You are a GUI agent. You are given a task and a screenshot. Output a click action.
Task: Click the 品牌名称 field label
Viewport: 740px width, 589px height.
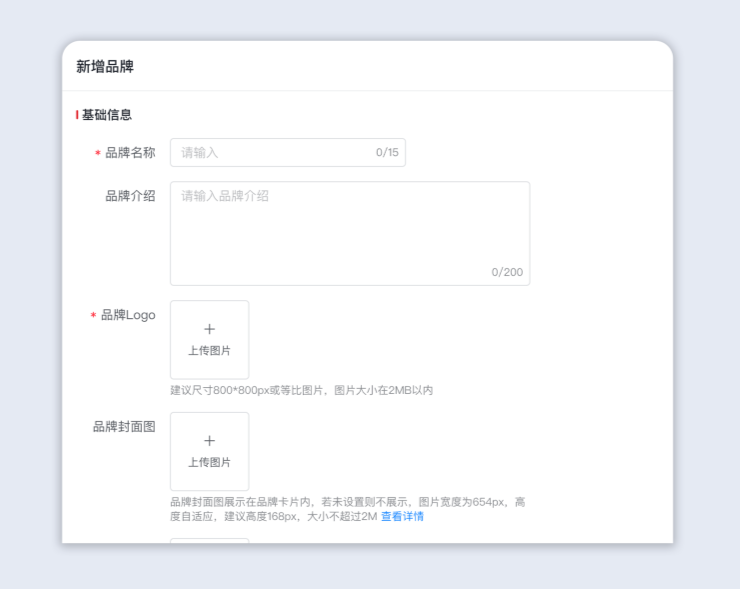click(x=130, y=153)
